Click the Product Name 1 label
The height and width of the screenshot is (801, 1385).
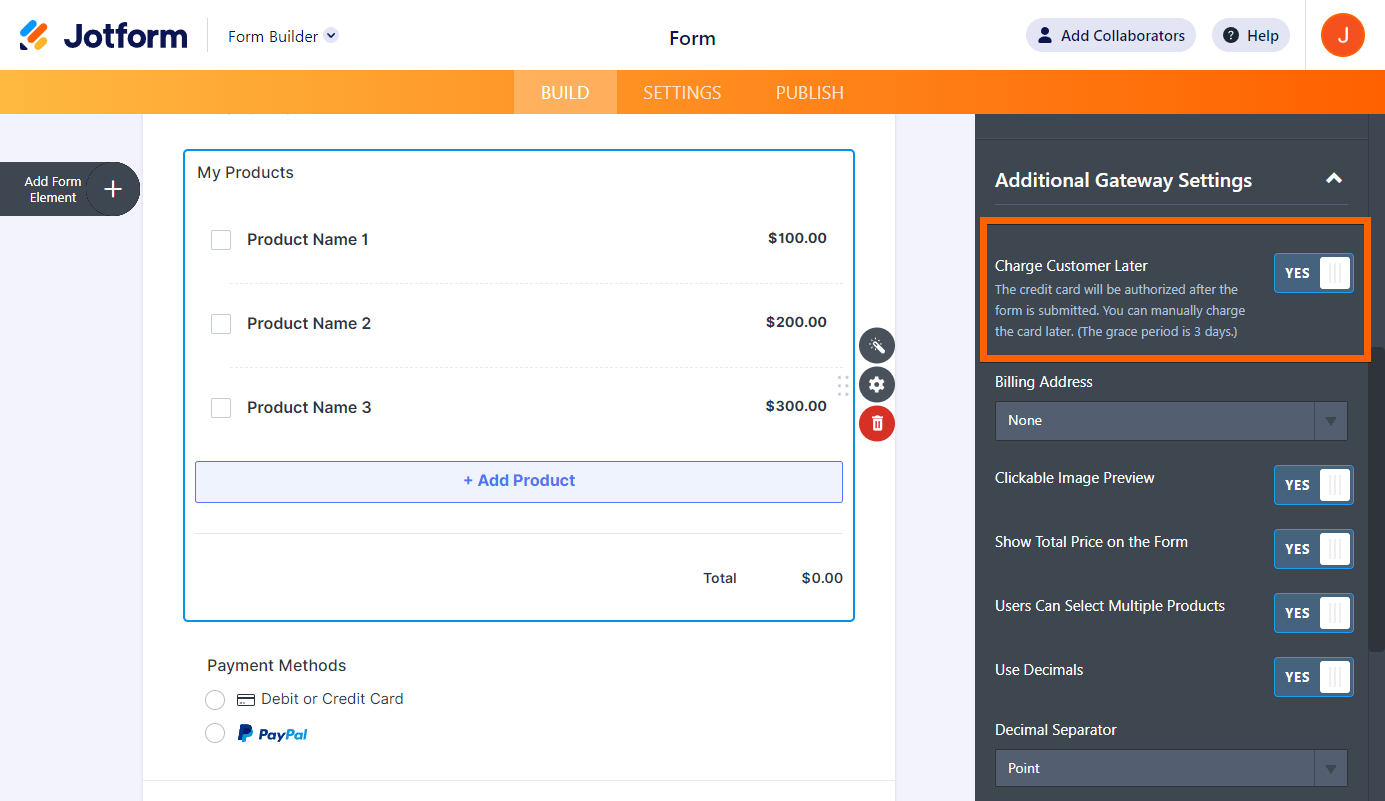(x=308, y=240)
